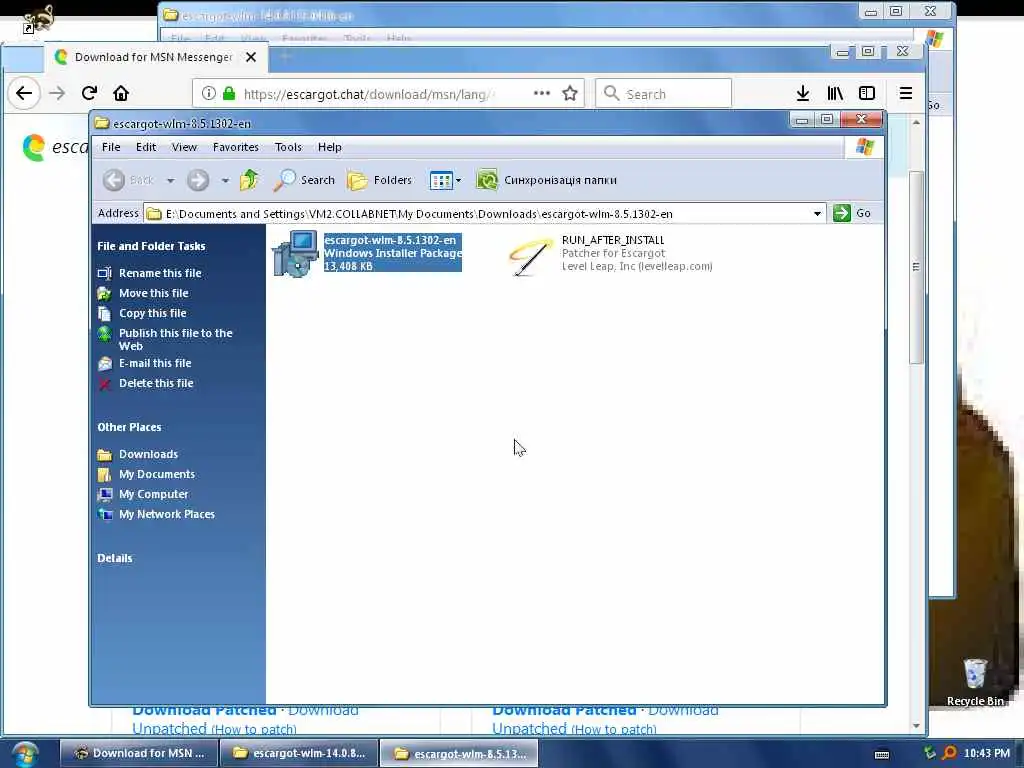Click Delete this file task

(x=156, y=383)
